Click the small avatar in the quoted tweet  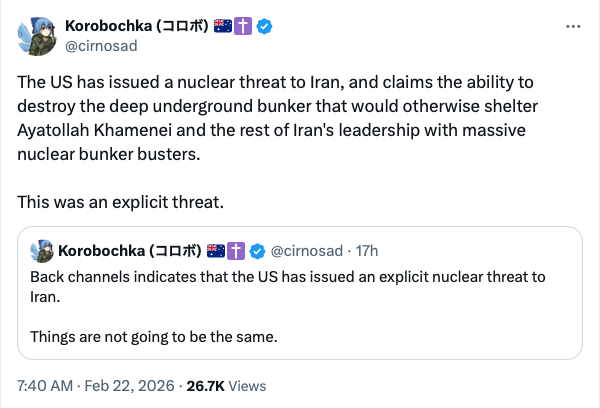(x=41, y=249)
